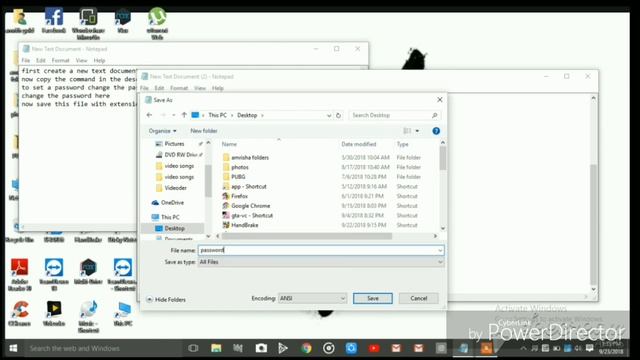Open File Explorer from the taskbar
Image resolution: width=640 pixels, height=360 pixels.
(216, 348)
